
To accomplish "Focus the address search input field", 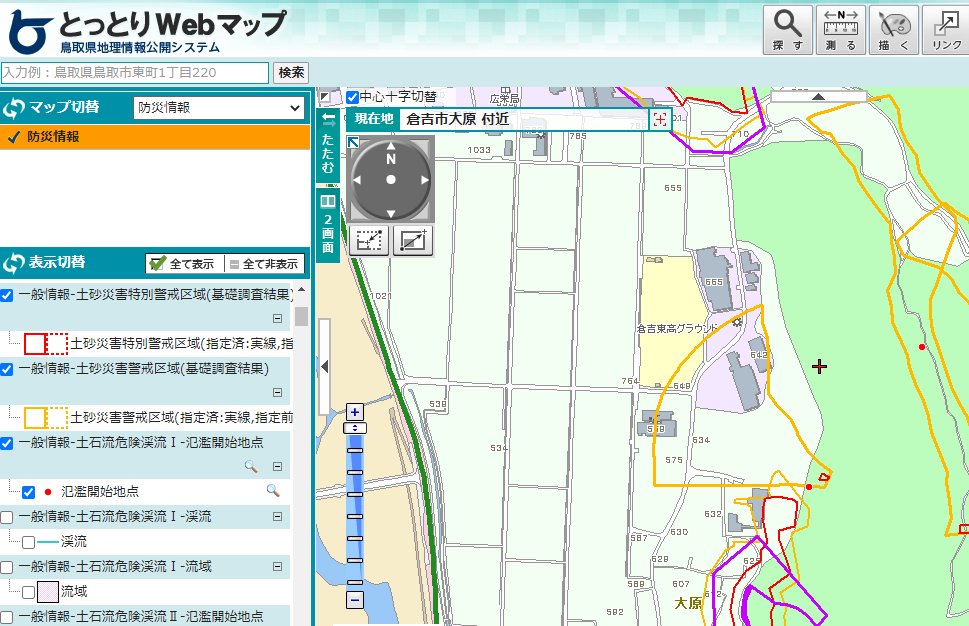I will (x=135, y=72).
